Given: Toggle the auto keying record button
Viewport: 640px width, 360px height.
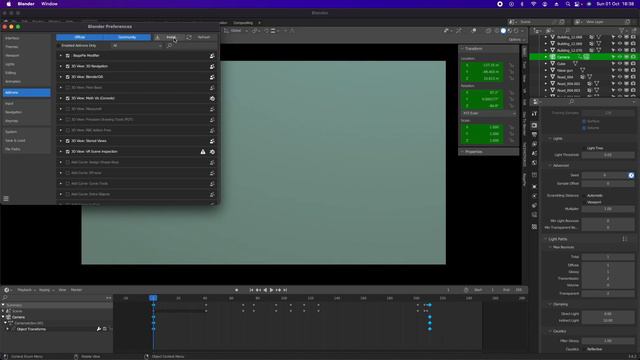Looking at the screenshot, I should point(236,290).
